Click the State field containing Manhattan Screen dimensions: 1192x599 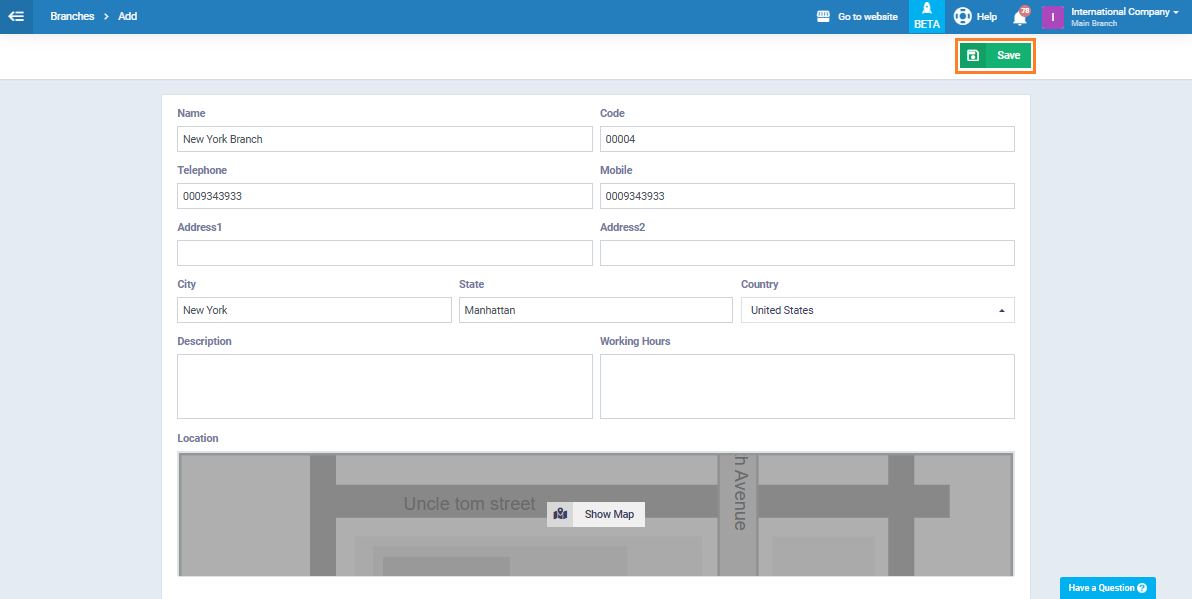coord(595,310)
